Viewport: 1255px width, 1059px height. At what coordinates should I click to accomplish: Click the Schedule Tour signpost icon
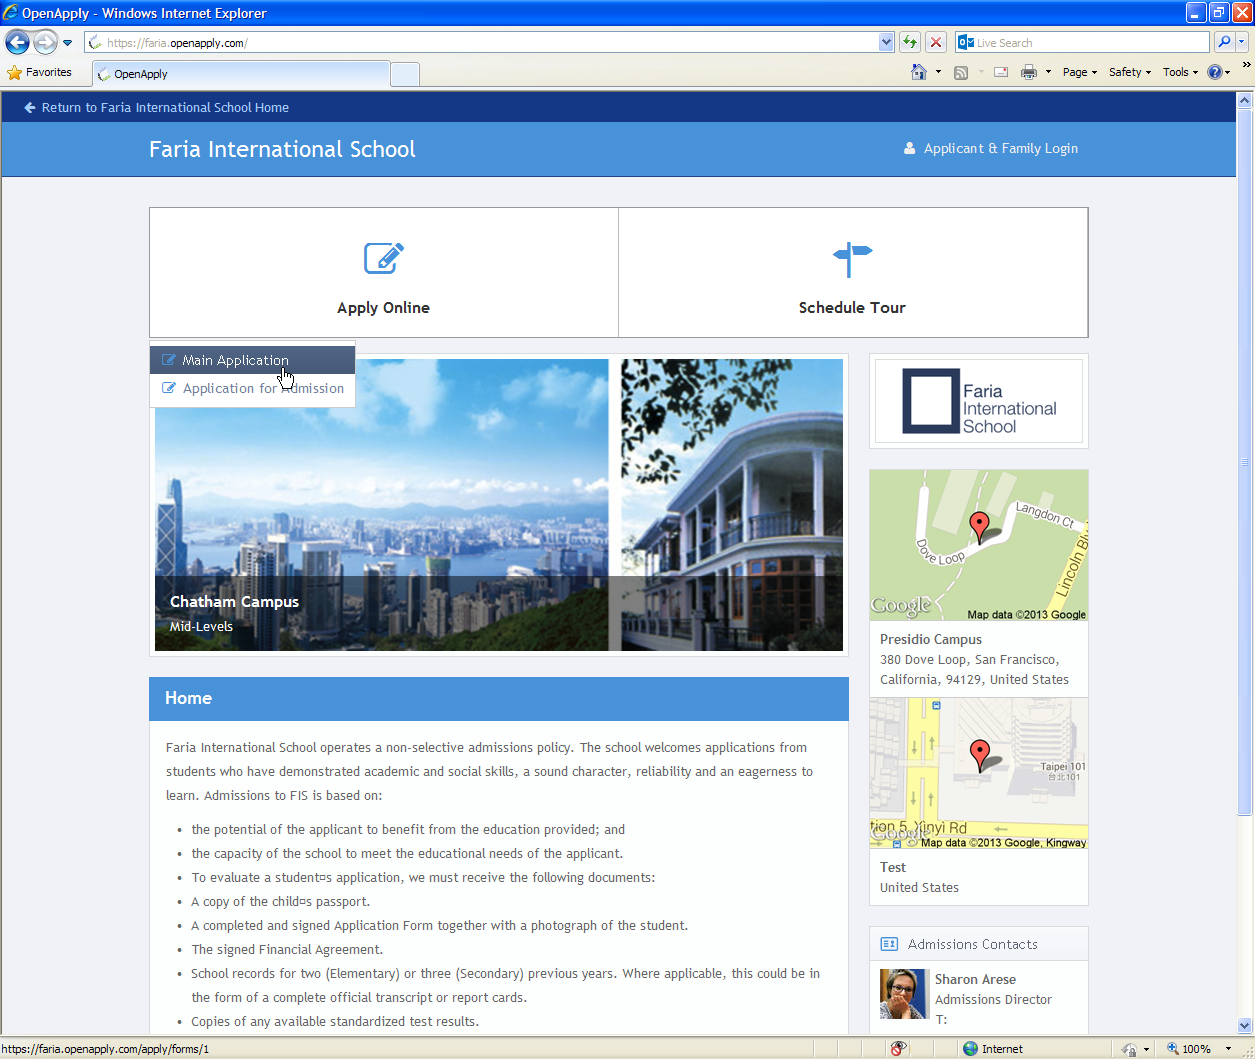pyautogui.click(x=852, y=258)
